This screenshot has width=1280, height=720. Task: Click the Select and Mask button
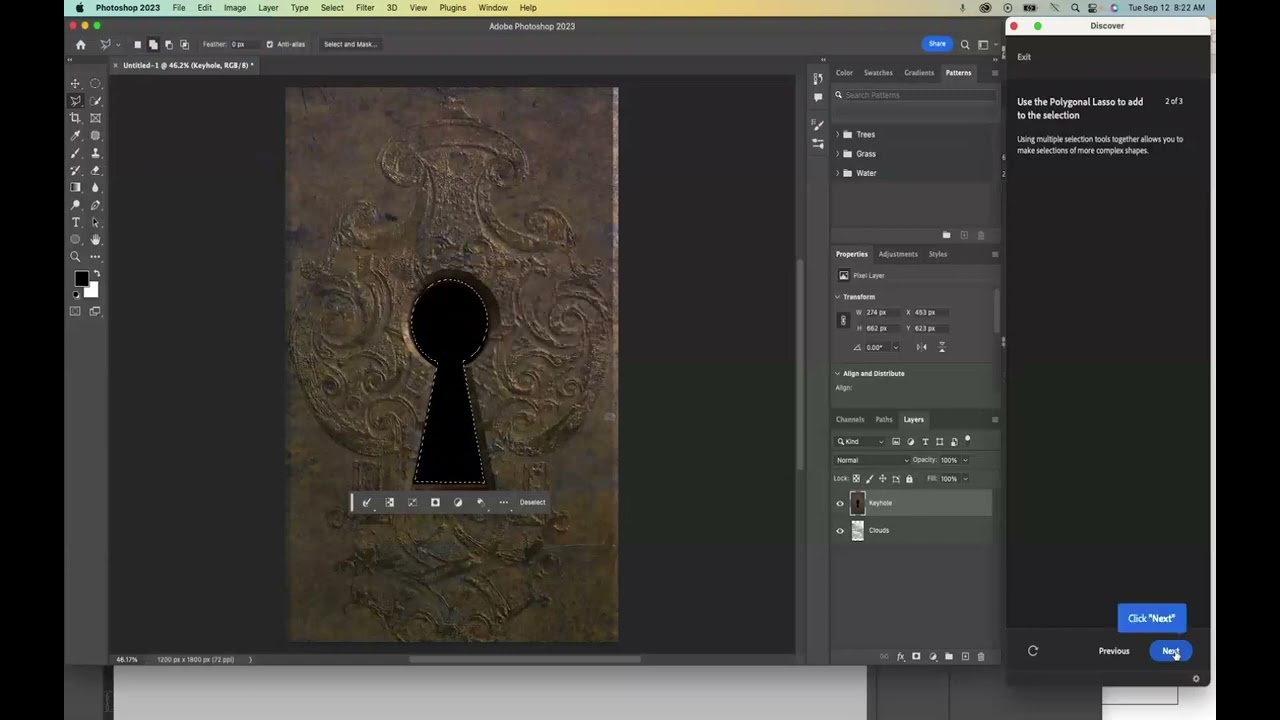pyautogui.click(x=350, y=44)
